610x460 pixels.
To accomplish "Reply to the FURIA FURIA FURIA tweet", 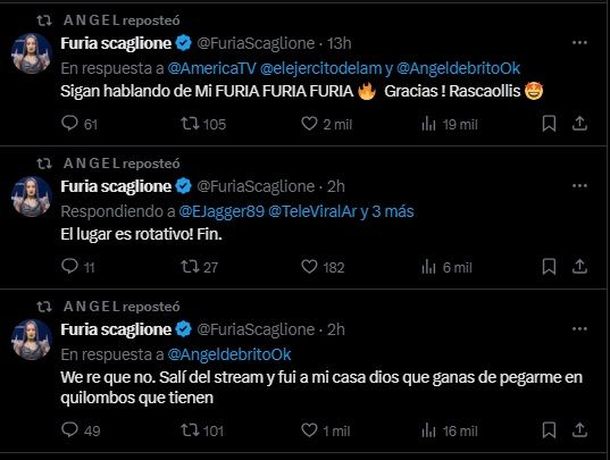I will coord(68,123).
